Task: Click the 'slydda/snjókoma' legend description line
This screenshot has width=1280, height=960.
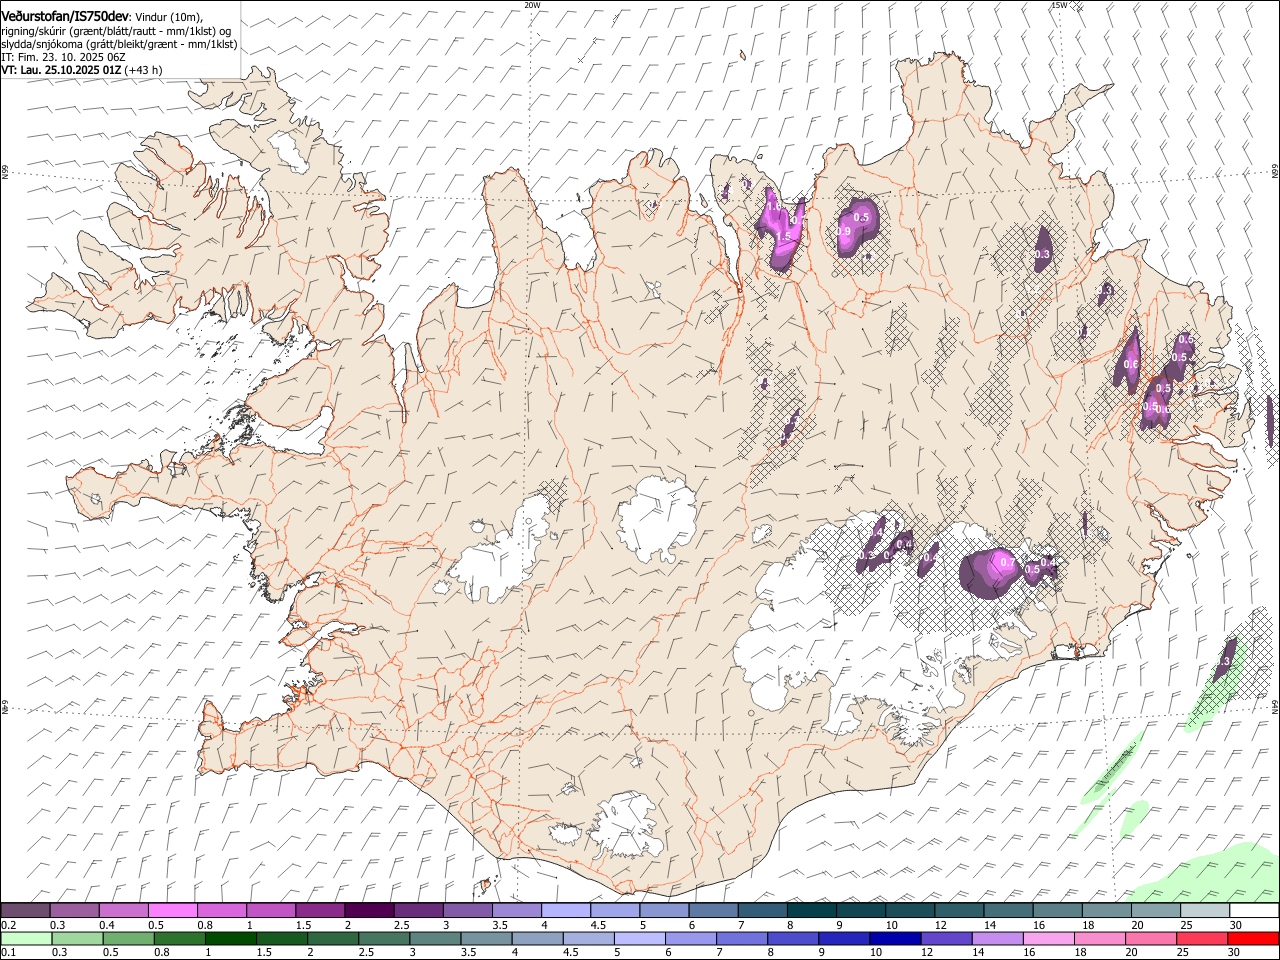Action: tap(119, 44)
